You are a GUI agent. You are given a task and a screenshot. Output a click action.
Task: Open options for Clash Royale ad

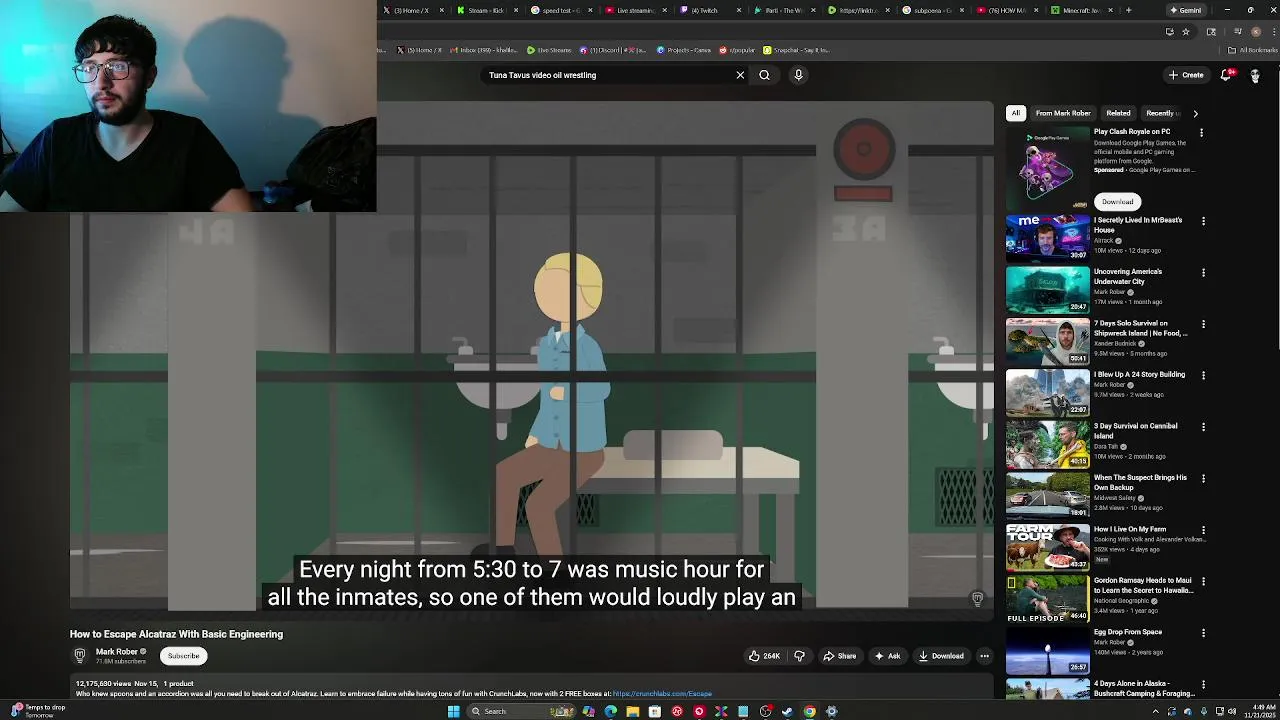[x=1202, y=132]
